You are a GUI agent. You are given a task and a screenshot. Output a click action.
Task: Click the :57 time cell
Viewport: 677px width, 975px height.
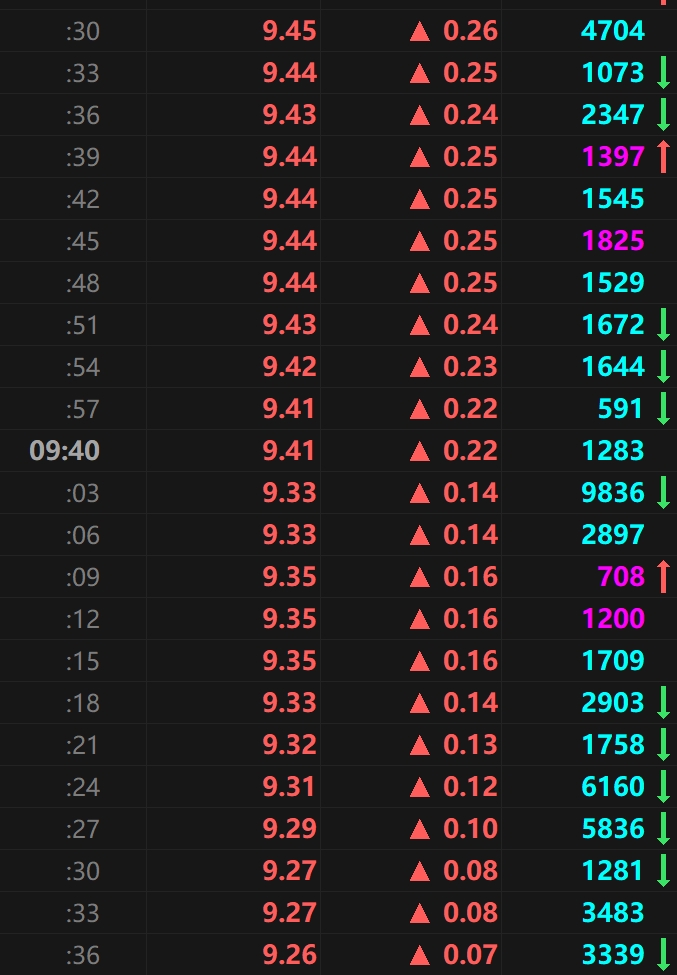[83, 409]
